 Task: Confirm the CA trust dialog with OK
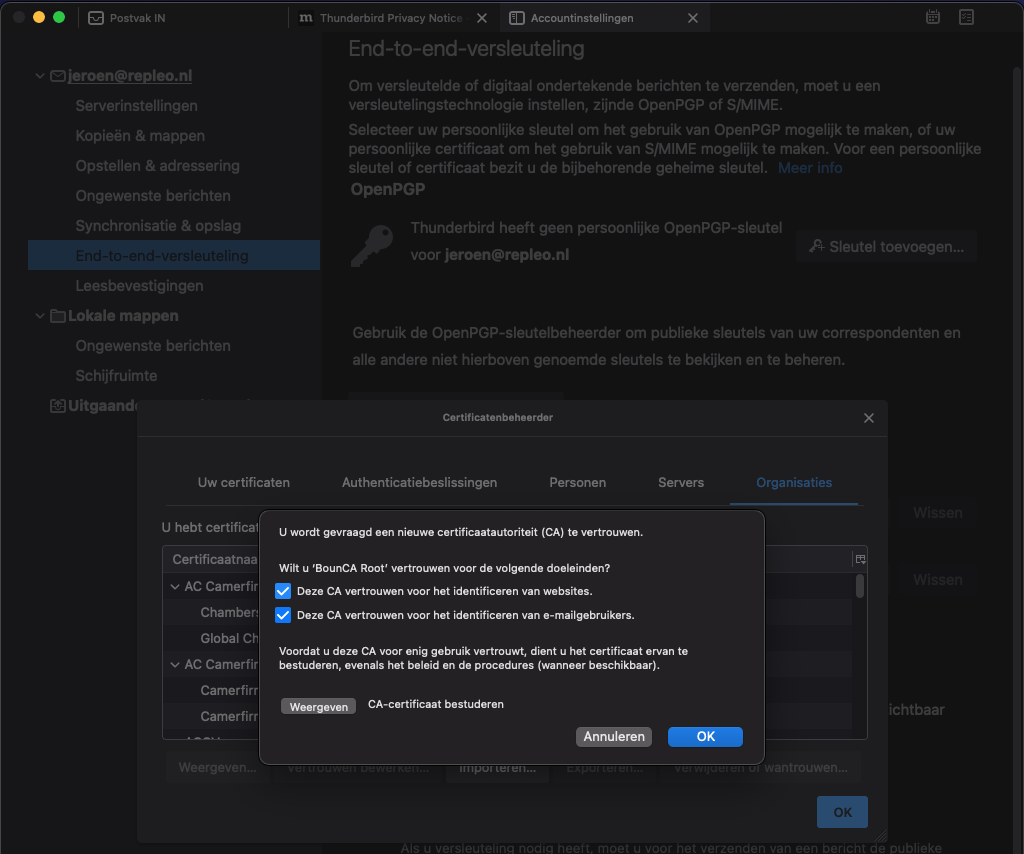point(705,736)
